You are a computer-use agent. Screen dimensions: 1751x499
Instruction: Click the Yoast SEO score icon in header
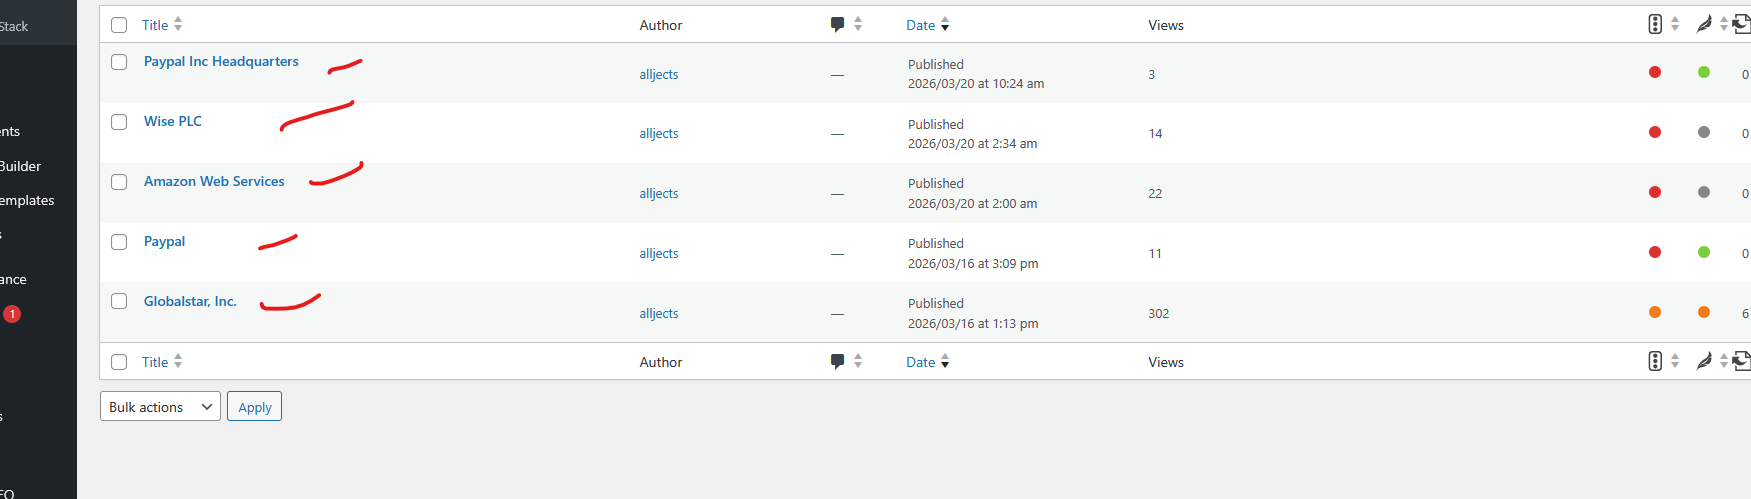click(x=1655, y=24)
